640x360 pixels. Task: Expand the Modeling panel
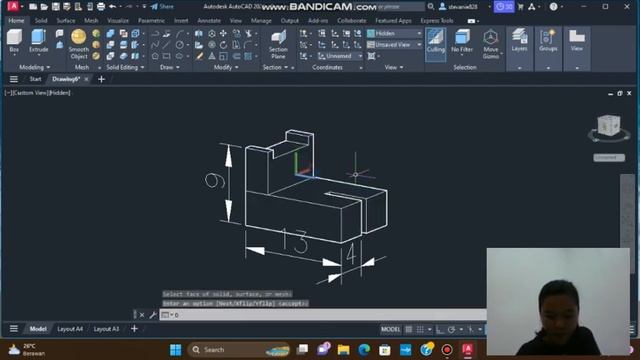(x=35, y=67)
